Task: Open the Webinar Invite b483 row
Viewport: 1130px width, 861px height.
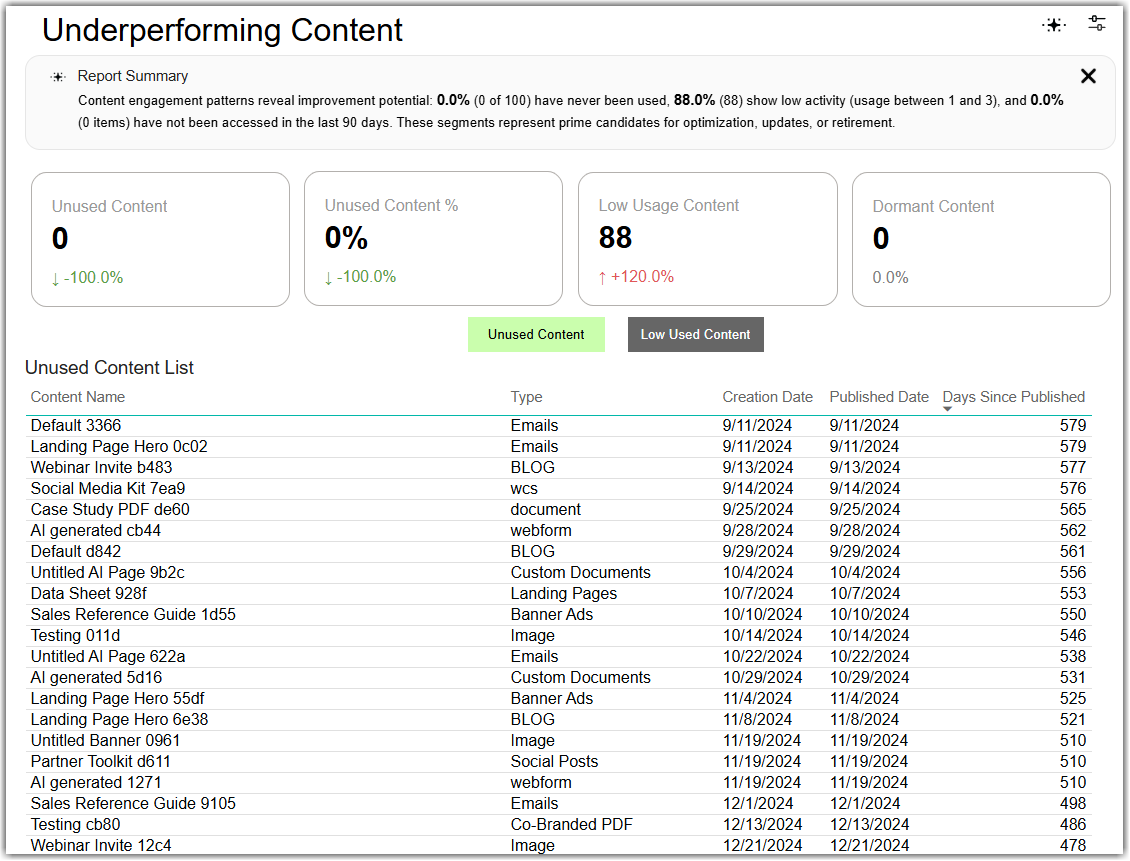Action: pos(559,468)
